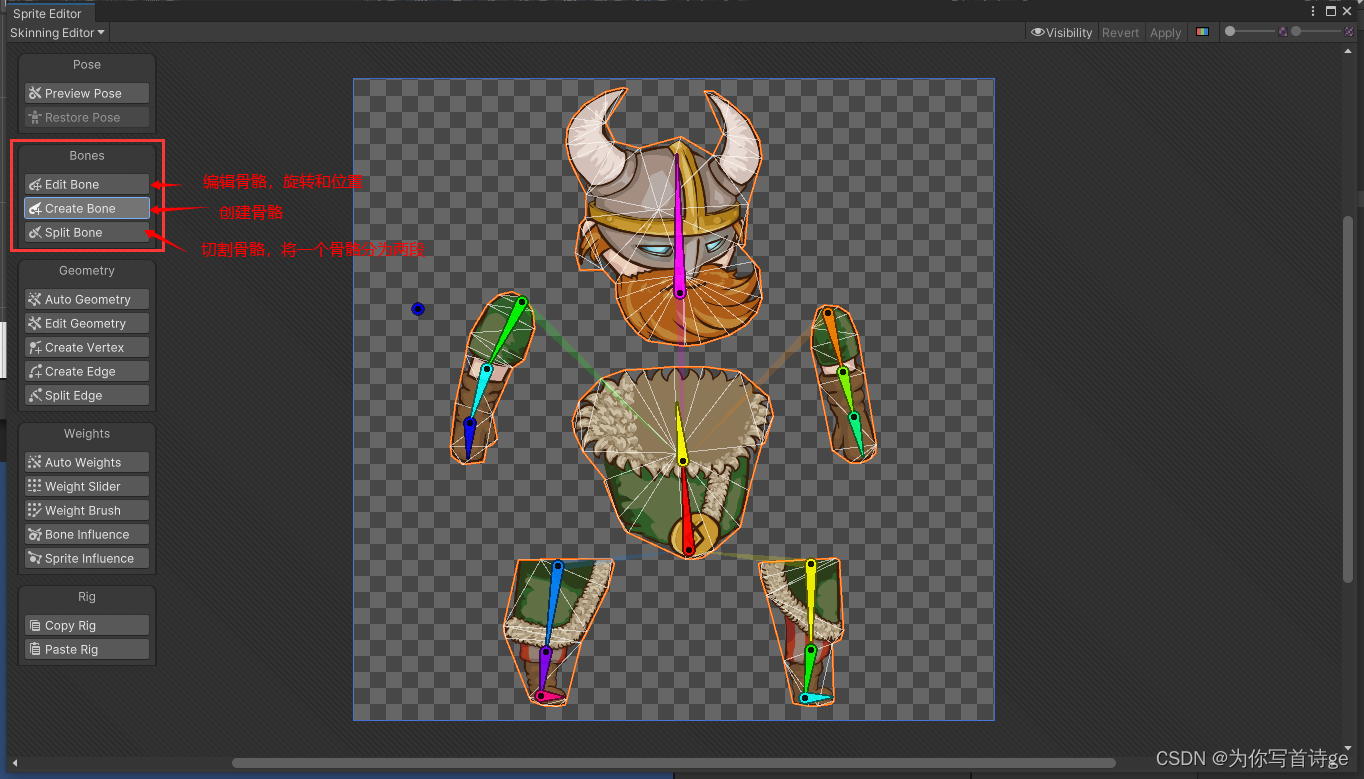Switch to the Sprite Editor tab

point(47,14)
